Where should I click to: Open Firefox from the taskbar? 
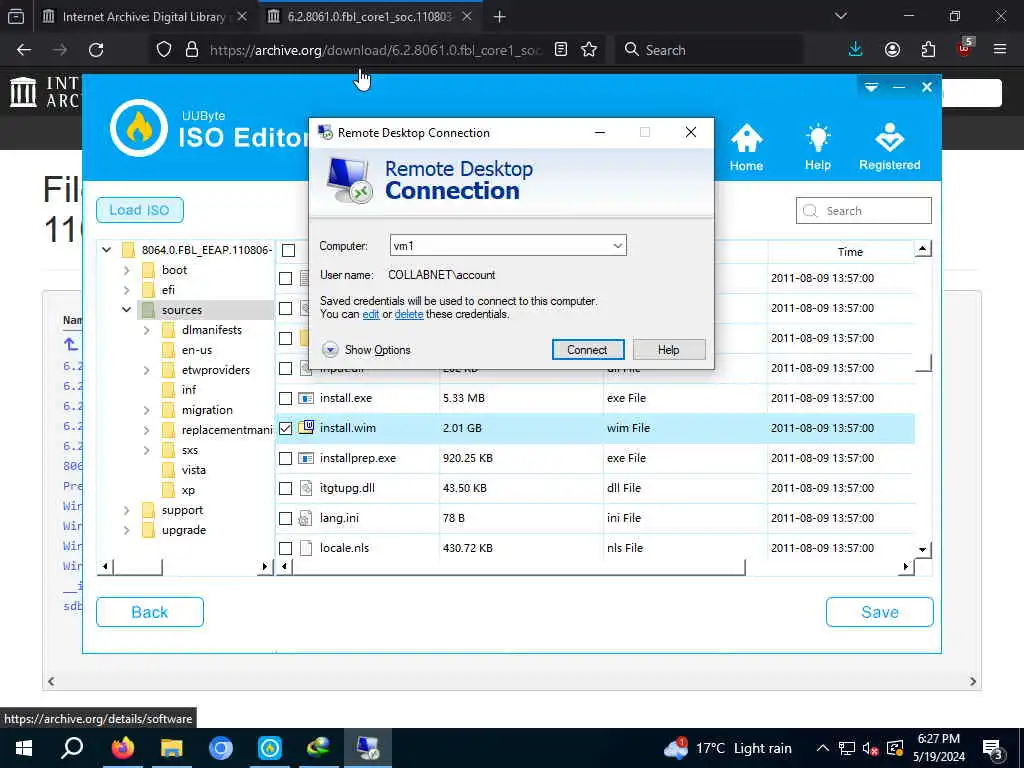pos(122,748)
